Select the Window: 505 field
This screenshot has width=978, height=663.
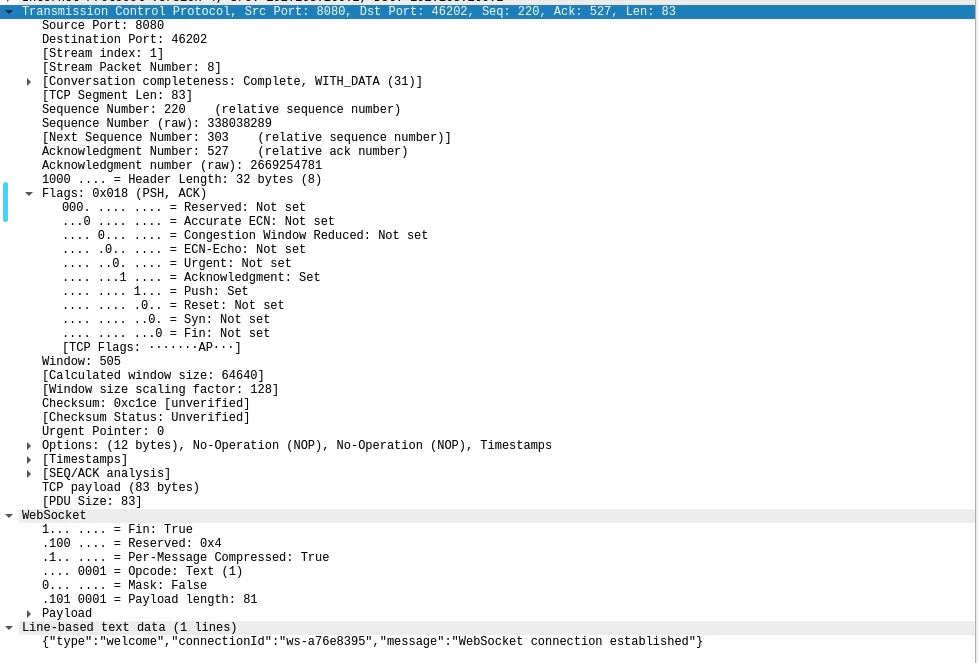(81, 362)
